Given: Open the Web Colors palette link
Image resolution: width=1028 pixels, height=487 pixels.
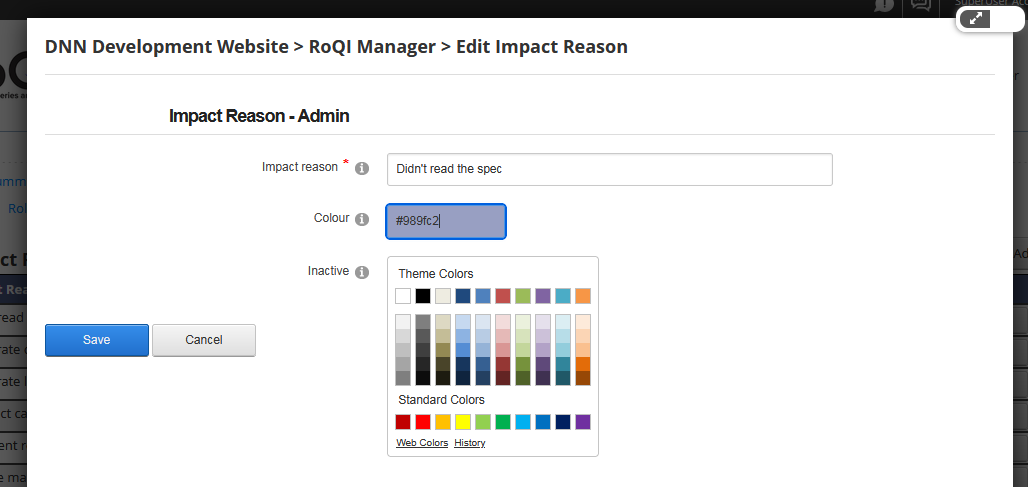Looking at the screenshot, I should point(422,443).
